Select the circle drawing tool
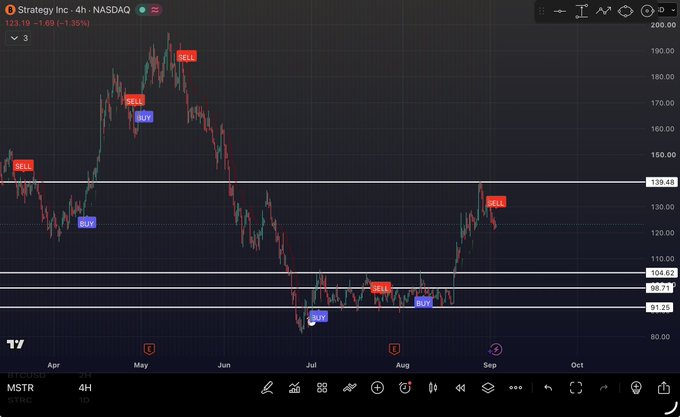Image resolution: width=680 pixels, height=417 pixels. pos(647,11)
